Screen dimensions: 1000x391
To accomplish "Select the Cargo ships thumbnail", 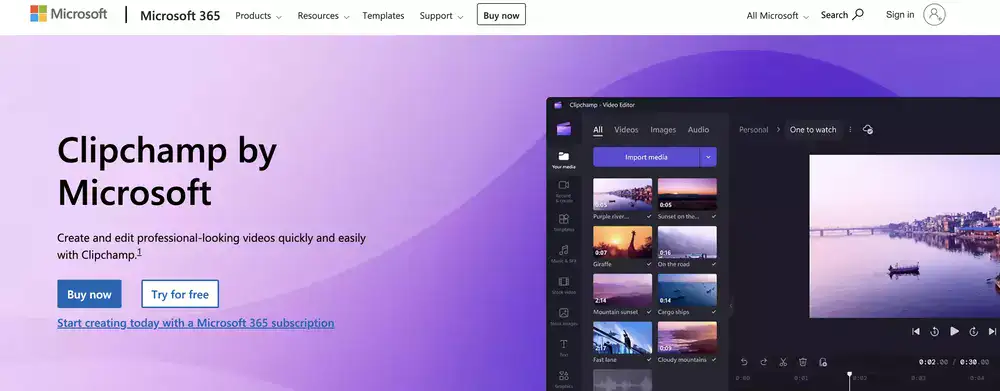I will coord(687,290).
